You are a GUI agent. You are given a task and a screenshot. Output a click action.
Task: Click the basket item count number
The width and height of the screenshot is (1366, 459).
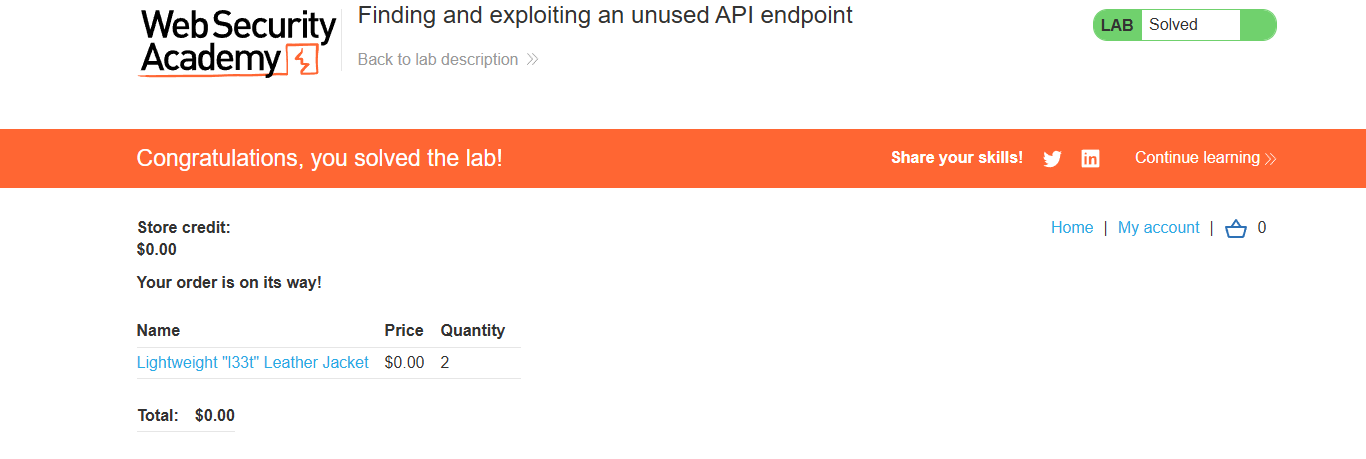click(1262, 228)
